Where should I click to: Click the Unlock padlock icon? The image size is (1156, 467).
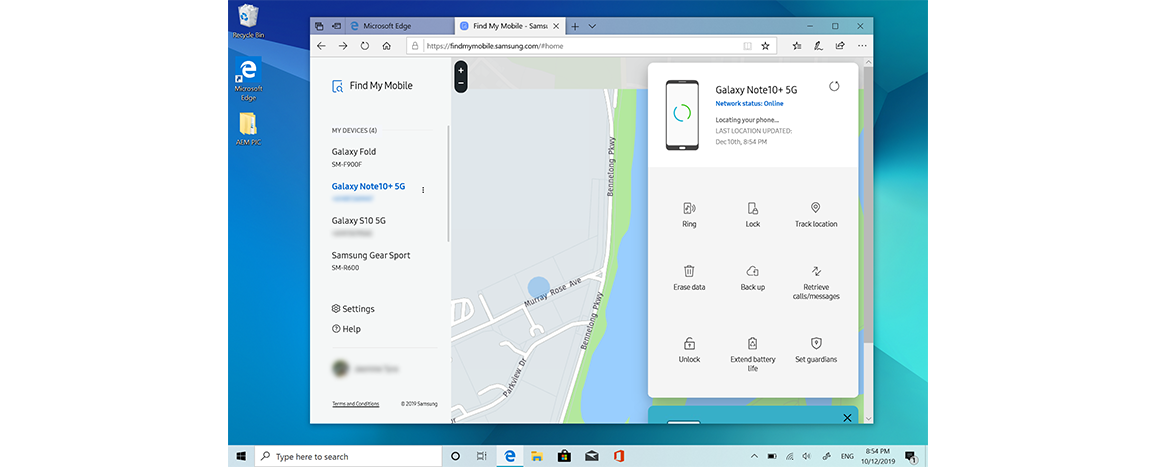pos(689,343)
